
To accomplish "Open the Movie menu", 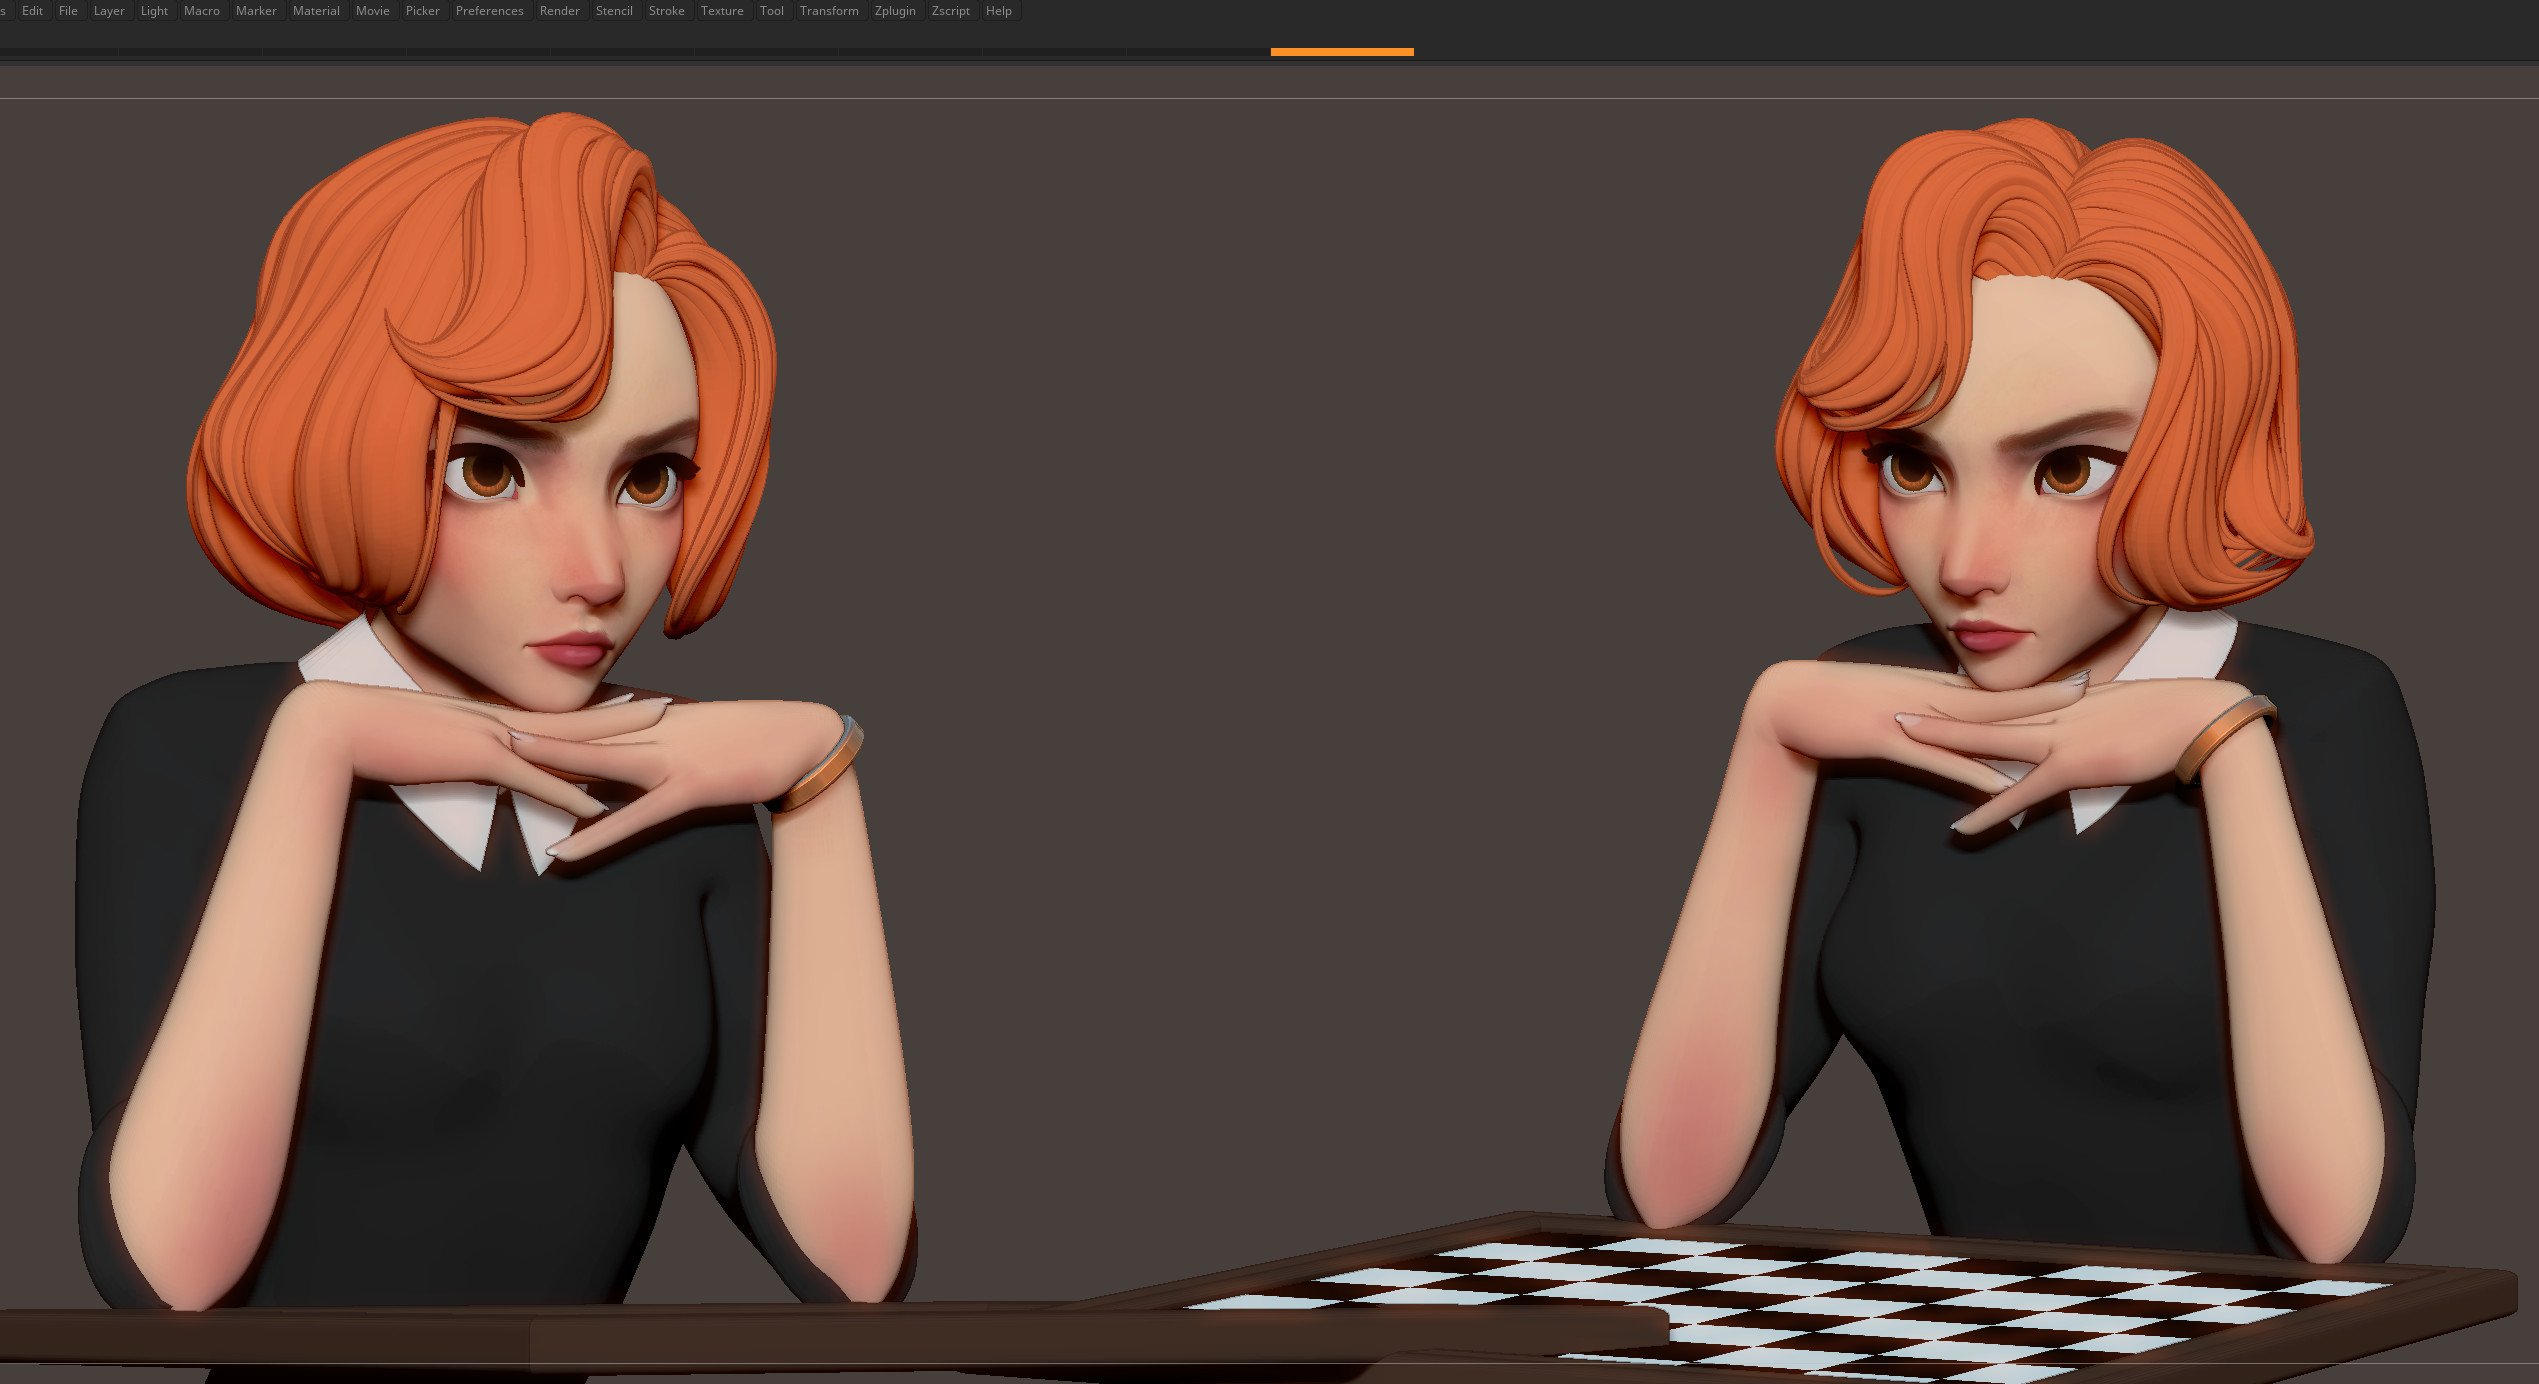I will coord(372,11).
